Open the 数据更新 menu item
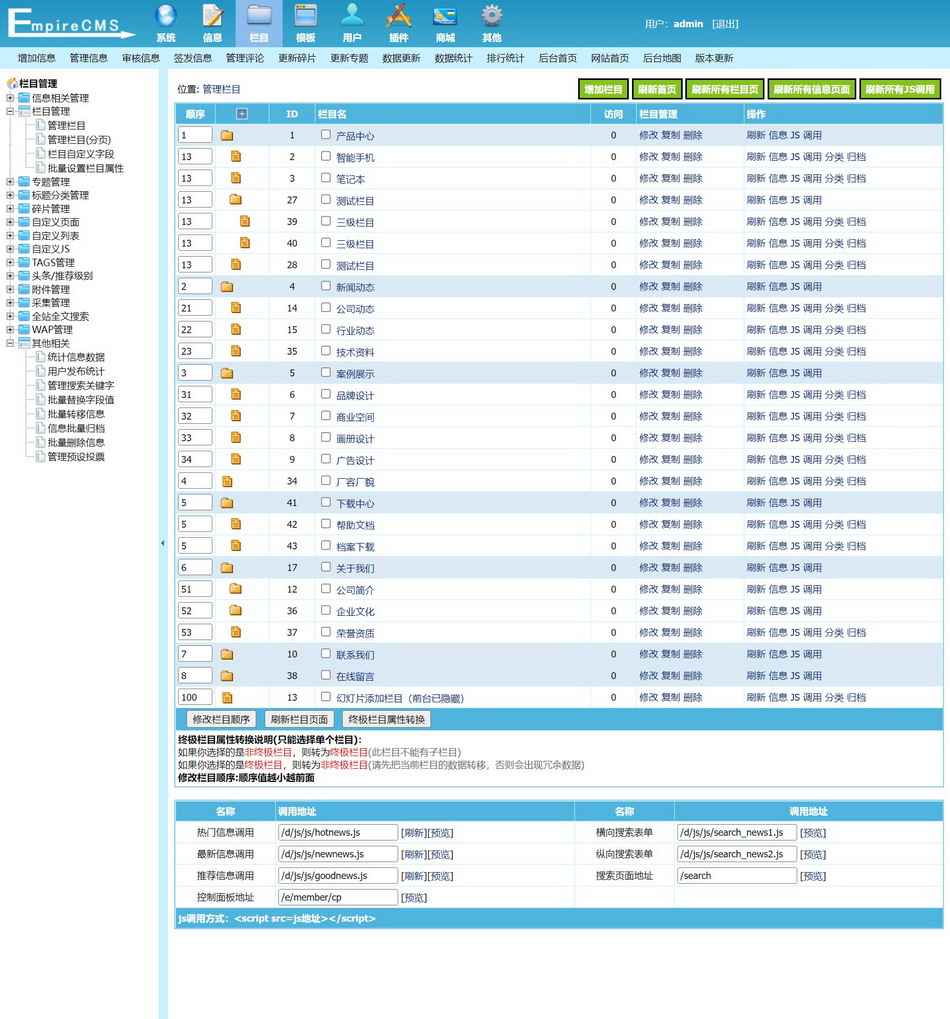 [401, 58]
